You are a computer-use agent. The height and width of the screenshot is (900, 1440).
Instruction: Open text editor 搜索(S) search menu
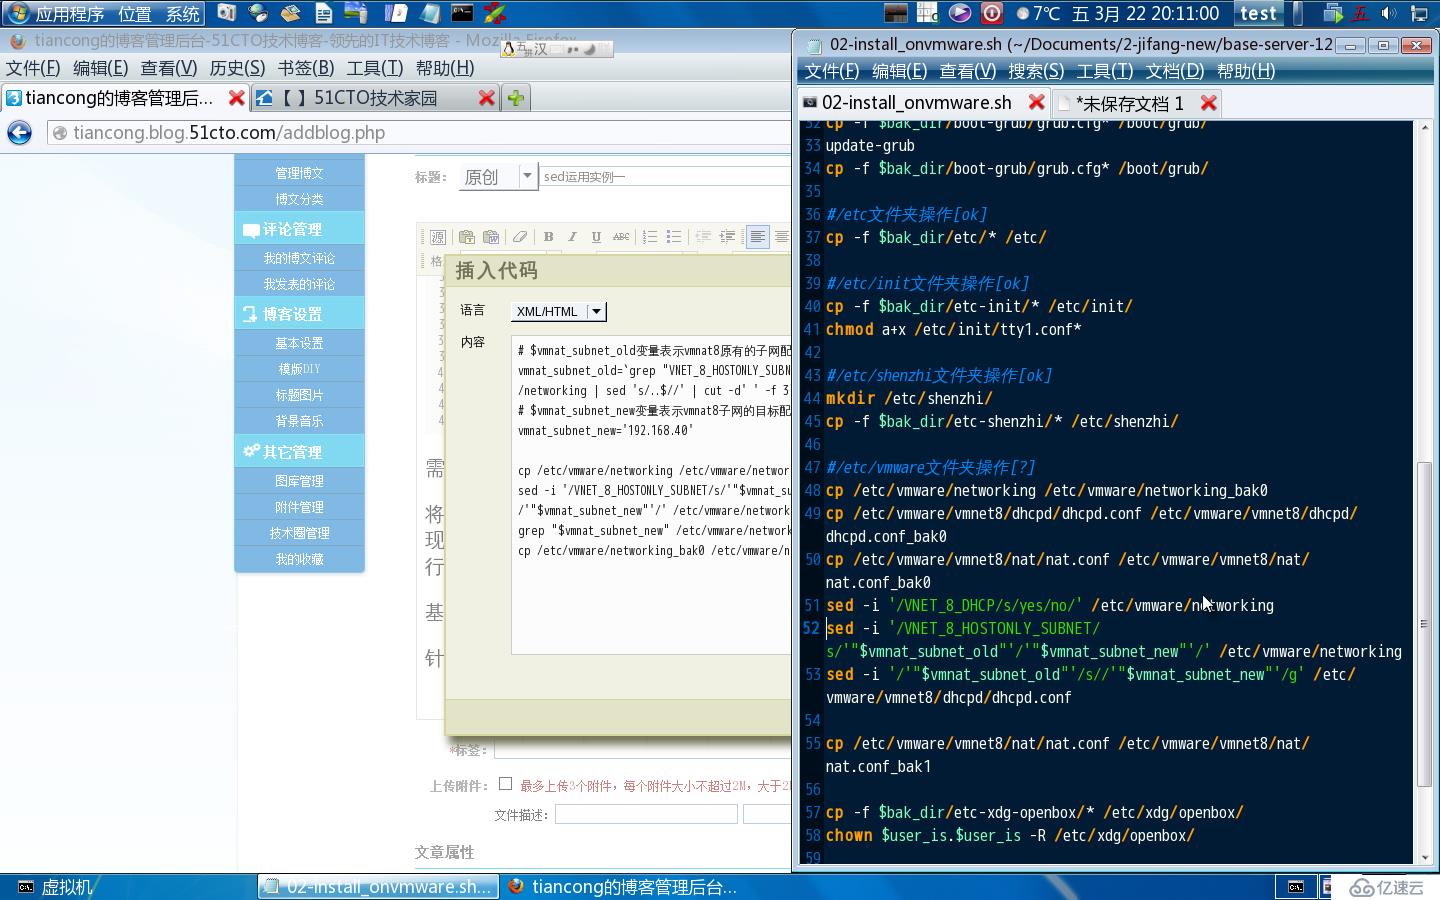[x=1036, y=71]
